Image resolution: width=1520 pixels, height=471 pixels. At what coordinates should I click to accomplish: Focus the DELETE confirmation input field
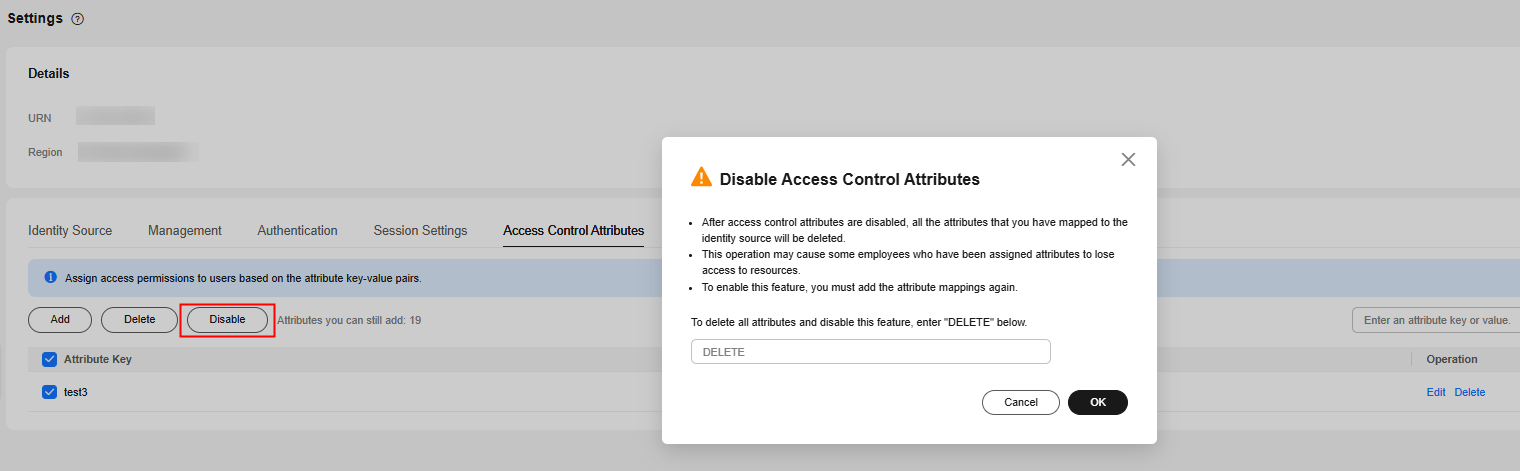[871, 352]
